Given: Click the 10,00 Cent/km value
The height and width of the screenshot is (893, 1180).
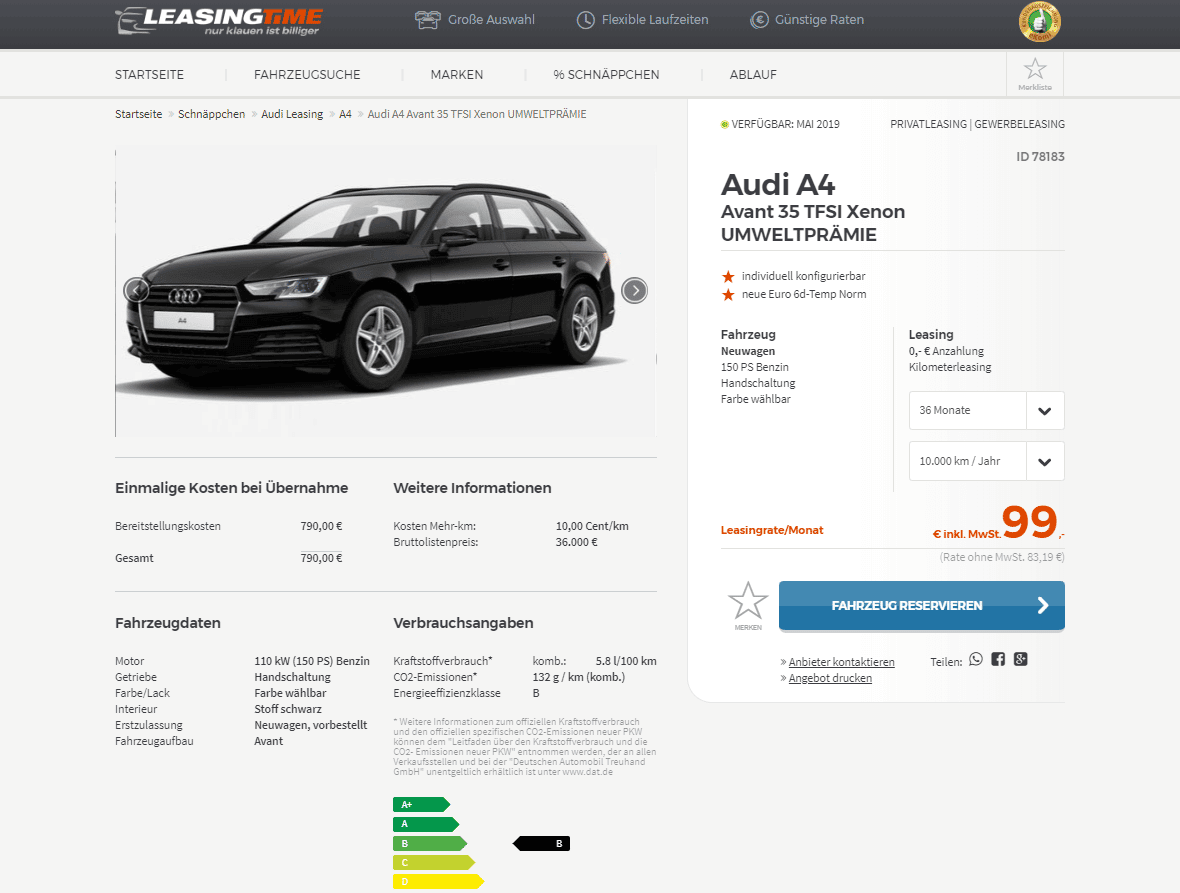Looking at the screenshot, I should coord(592,526).
